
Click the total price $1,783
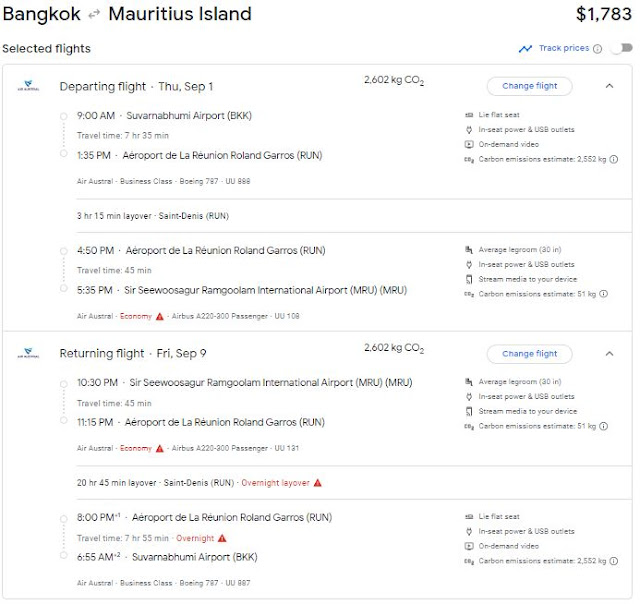pyautogui.click(x=604, y=14)
